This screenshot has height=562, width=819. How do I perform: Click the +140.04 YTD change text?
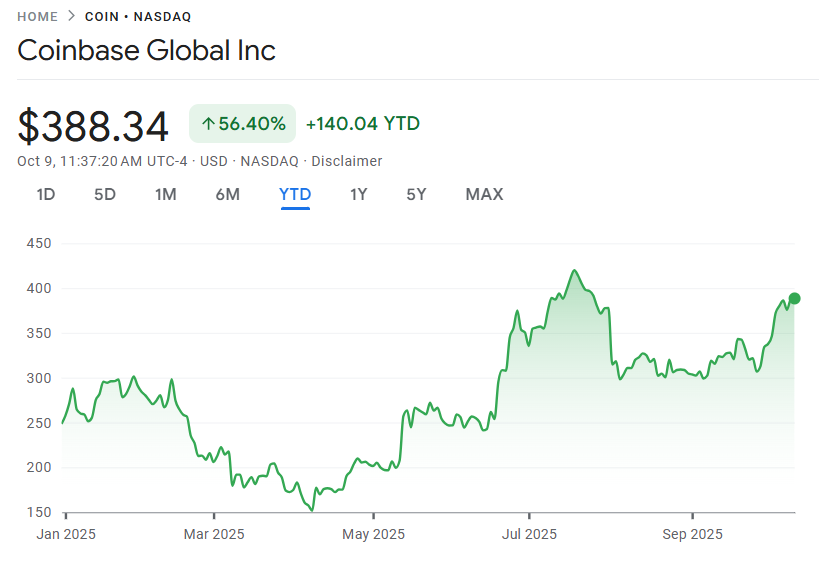[x=362, y=124]
